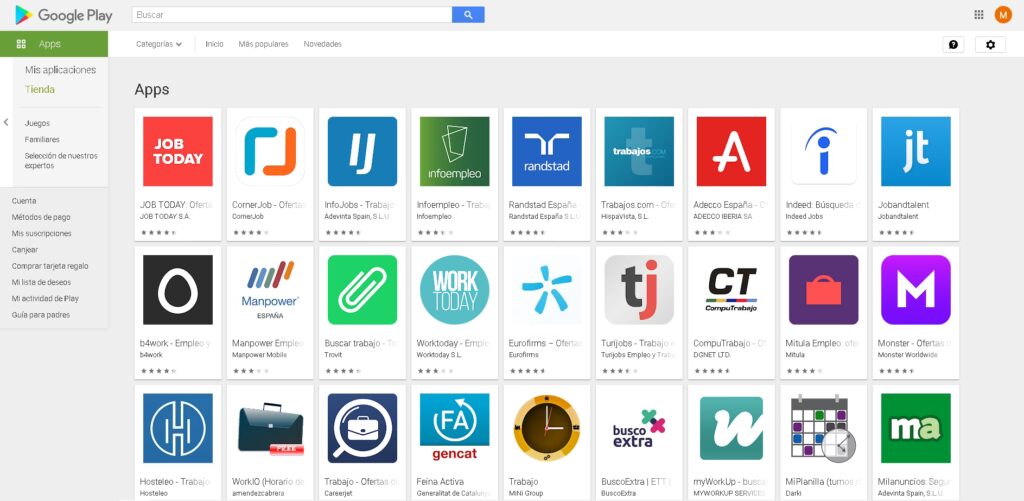Viewport: 1024px width, 501px height.
Task: Open the orange user account avatar
Action: pyautogui.click(x=1003, y=15)
